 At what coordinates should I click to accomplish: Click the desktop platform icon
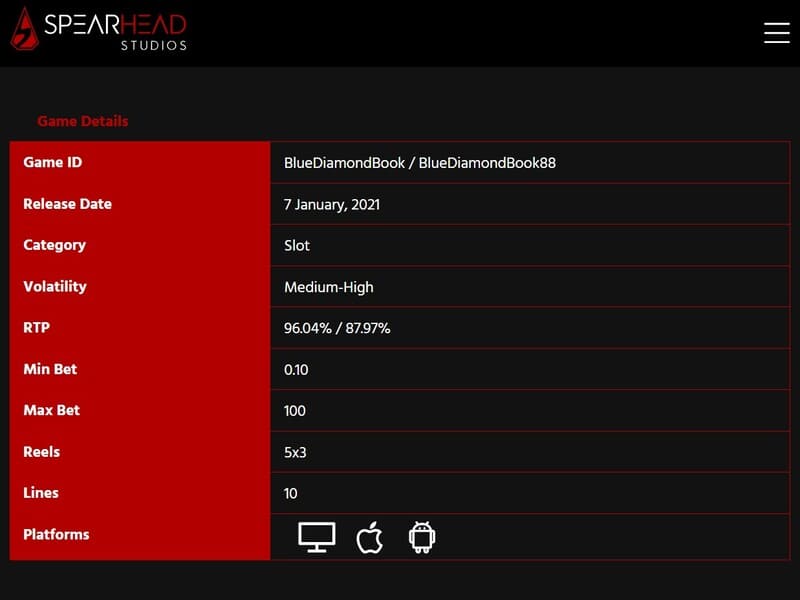click(x=317, y=537)
